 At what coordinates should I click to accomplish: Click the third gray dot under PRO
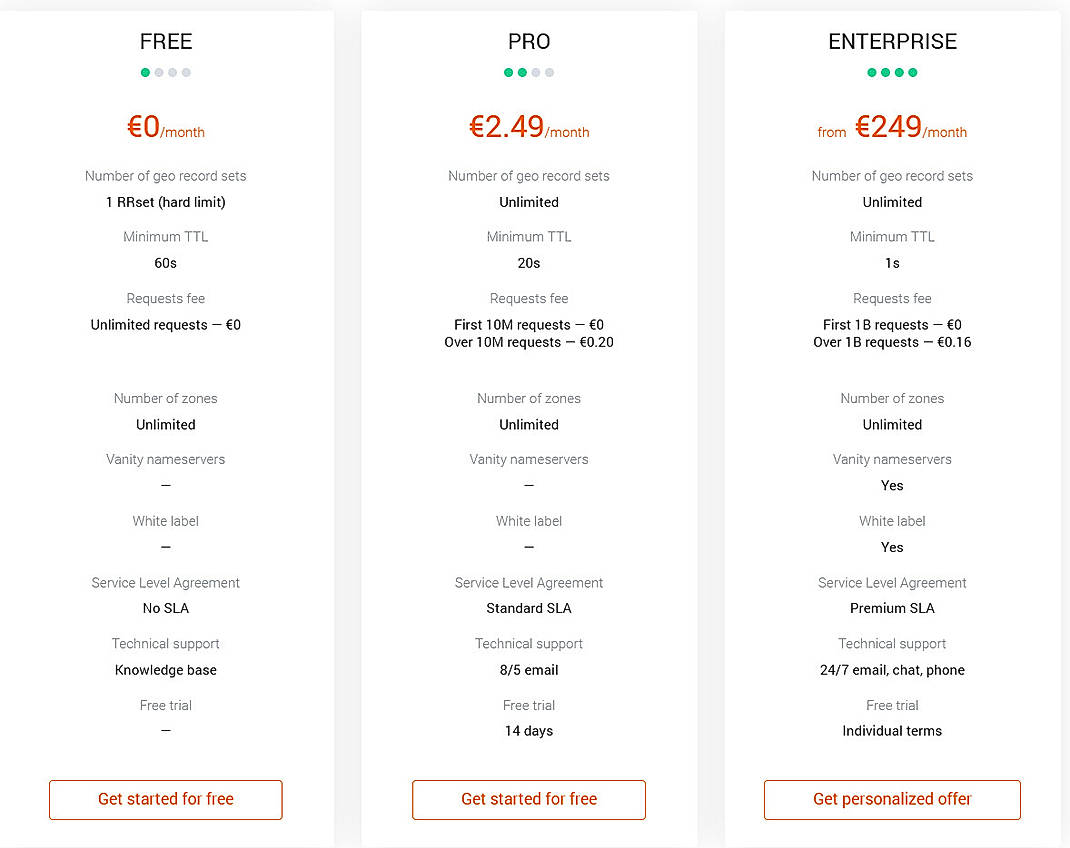click(x=536, y=72)
